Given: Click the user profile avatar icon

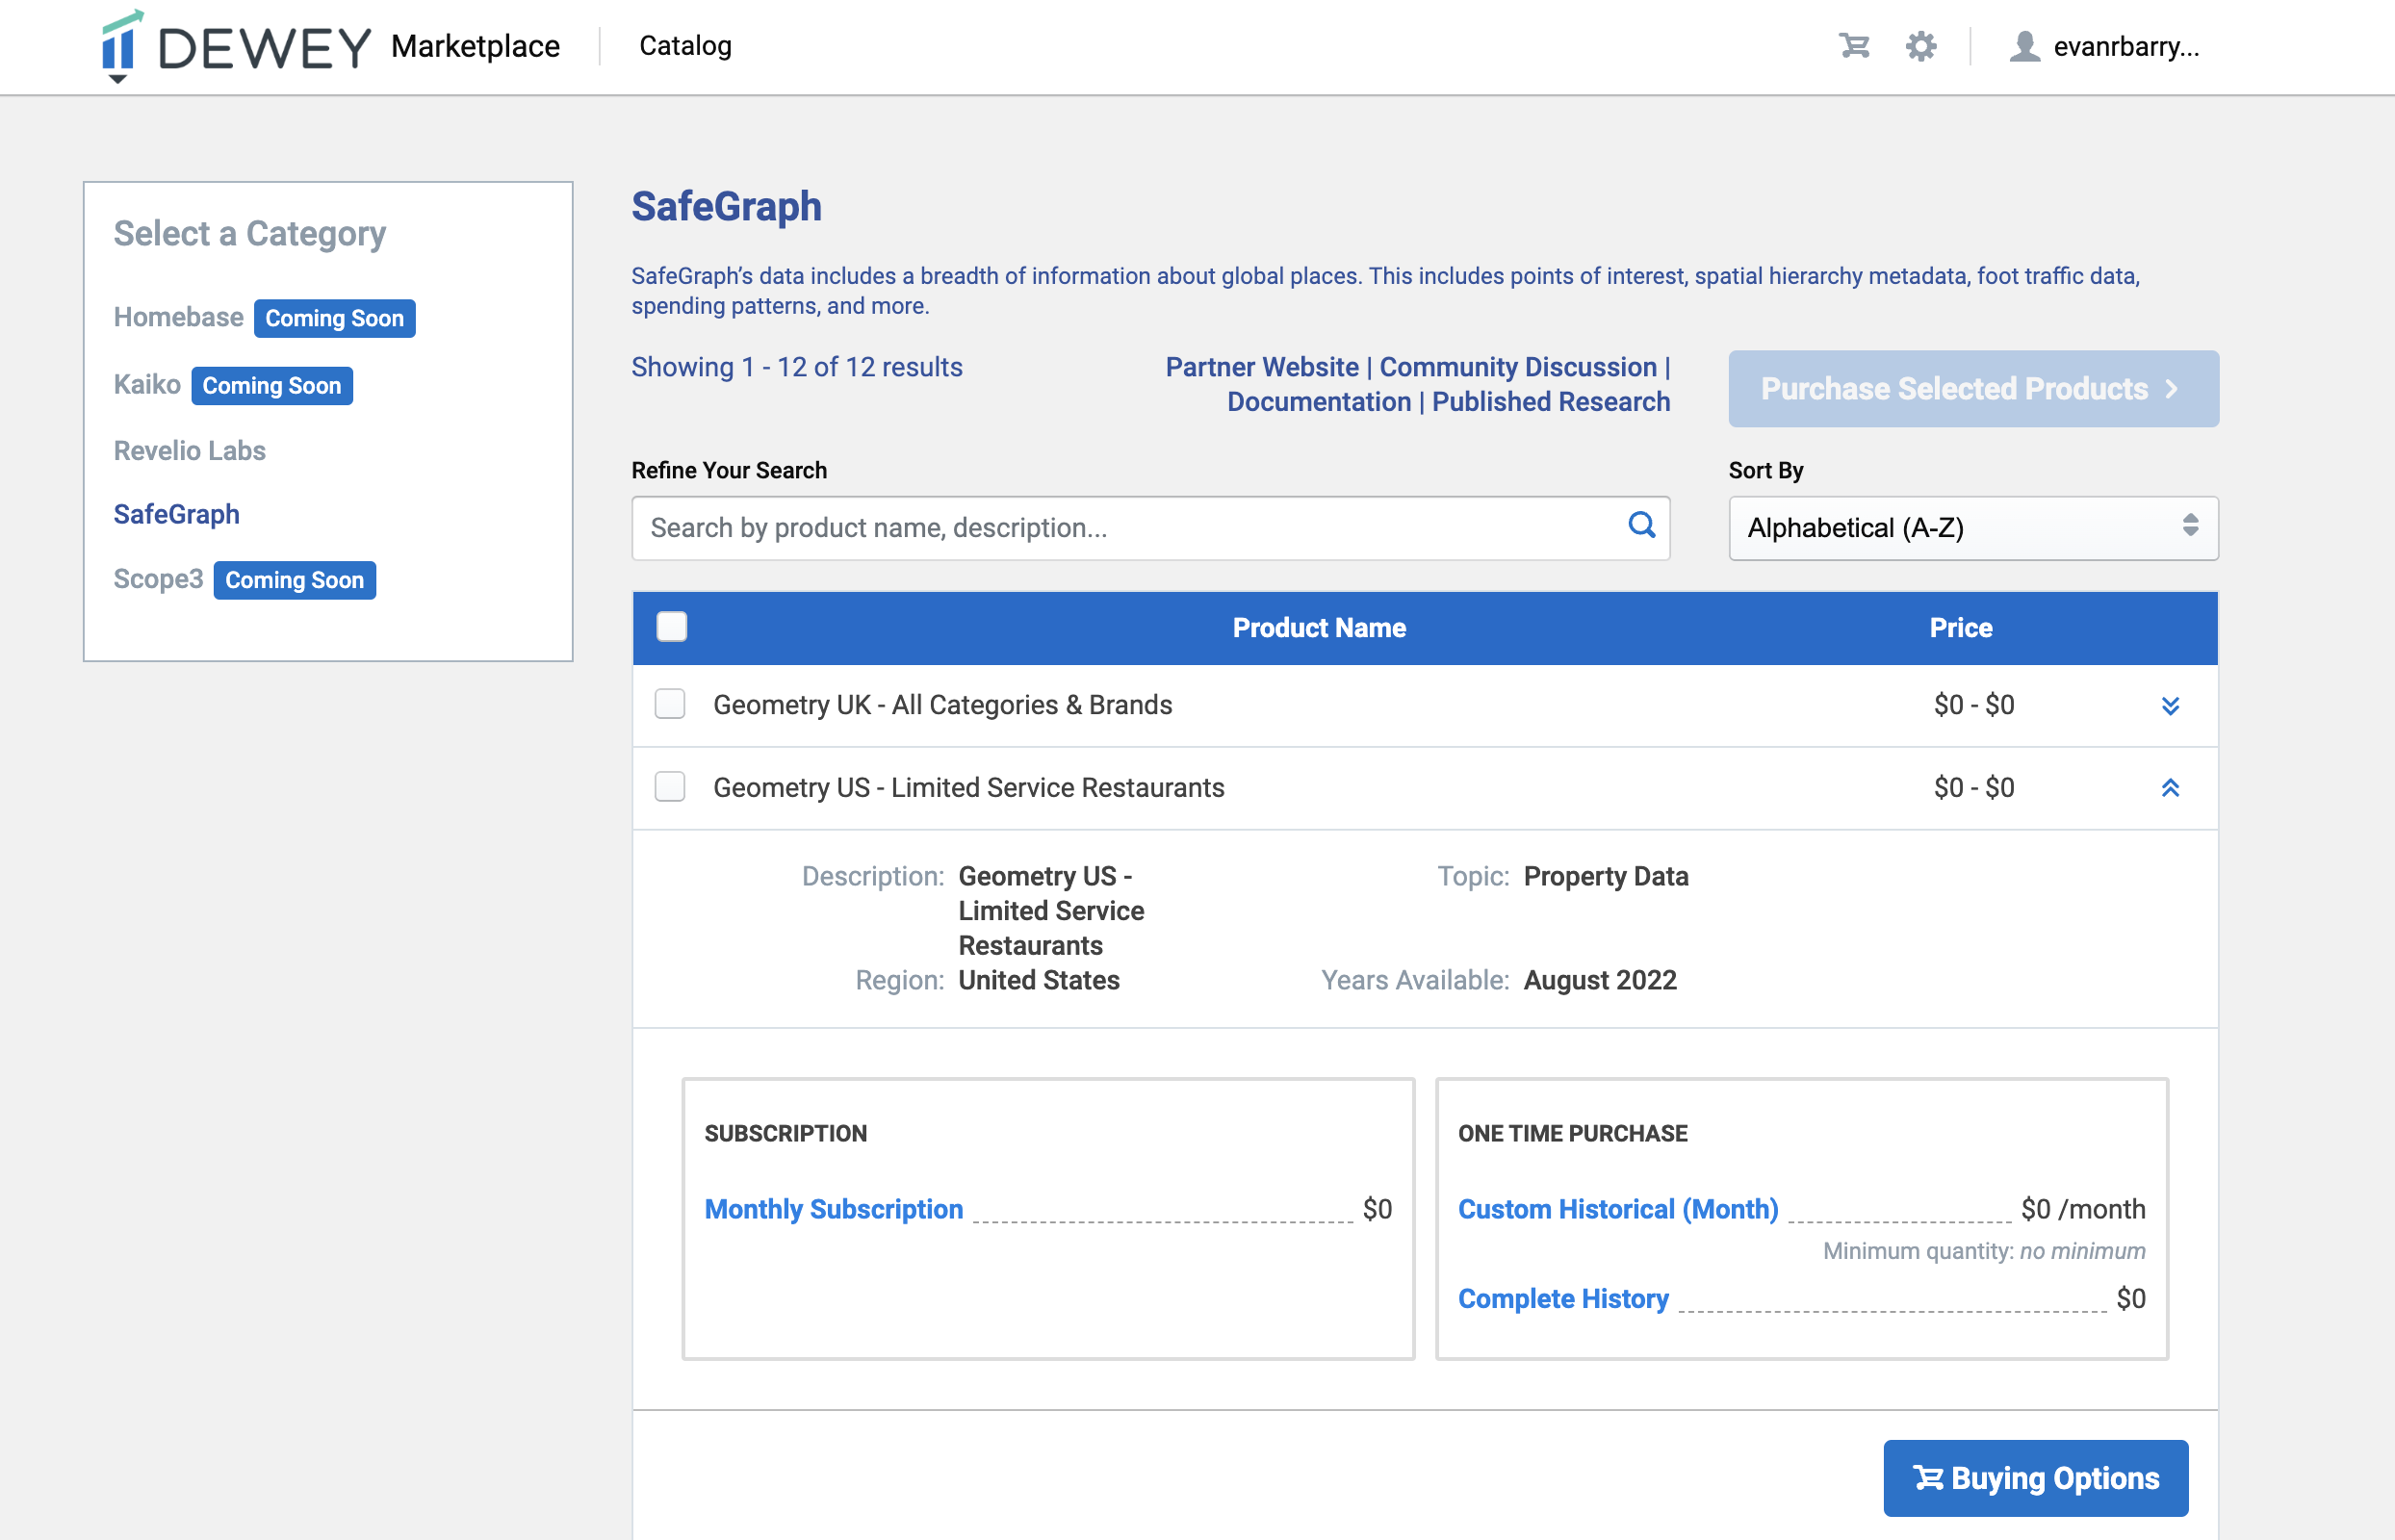Looking at the screenshot, I should [2024, 46].
